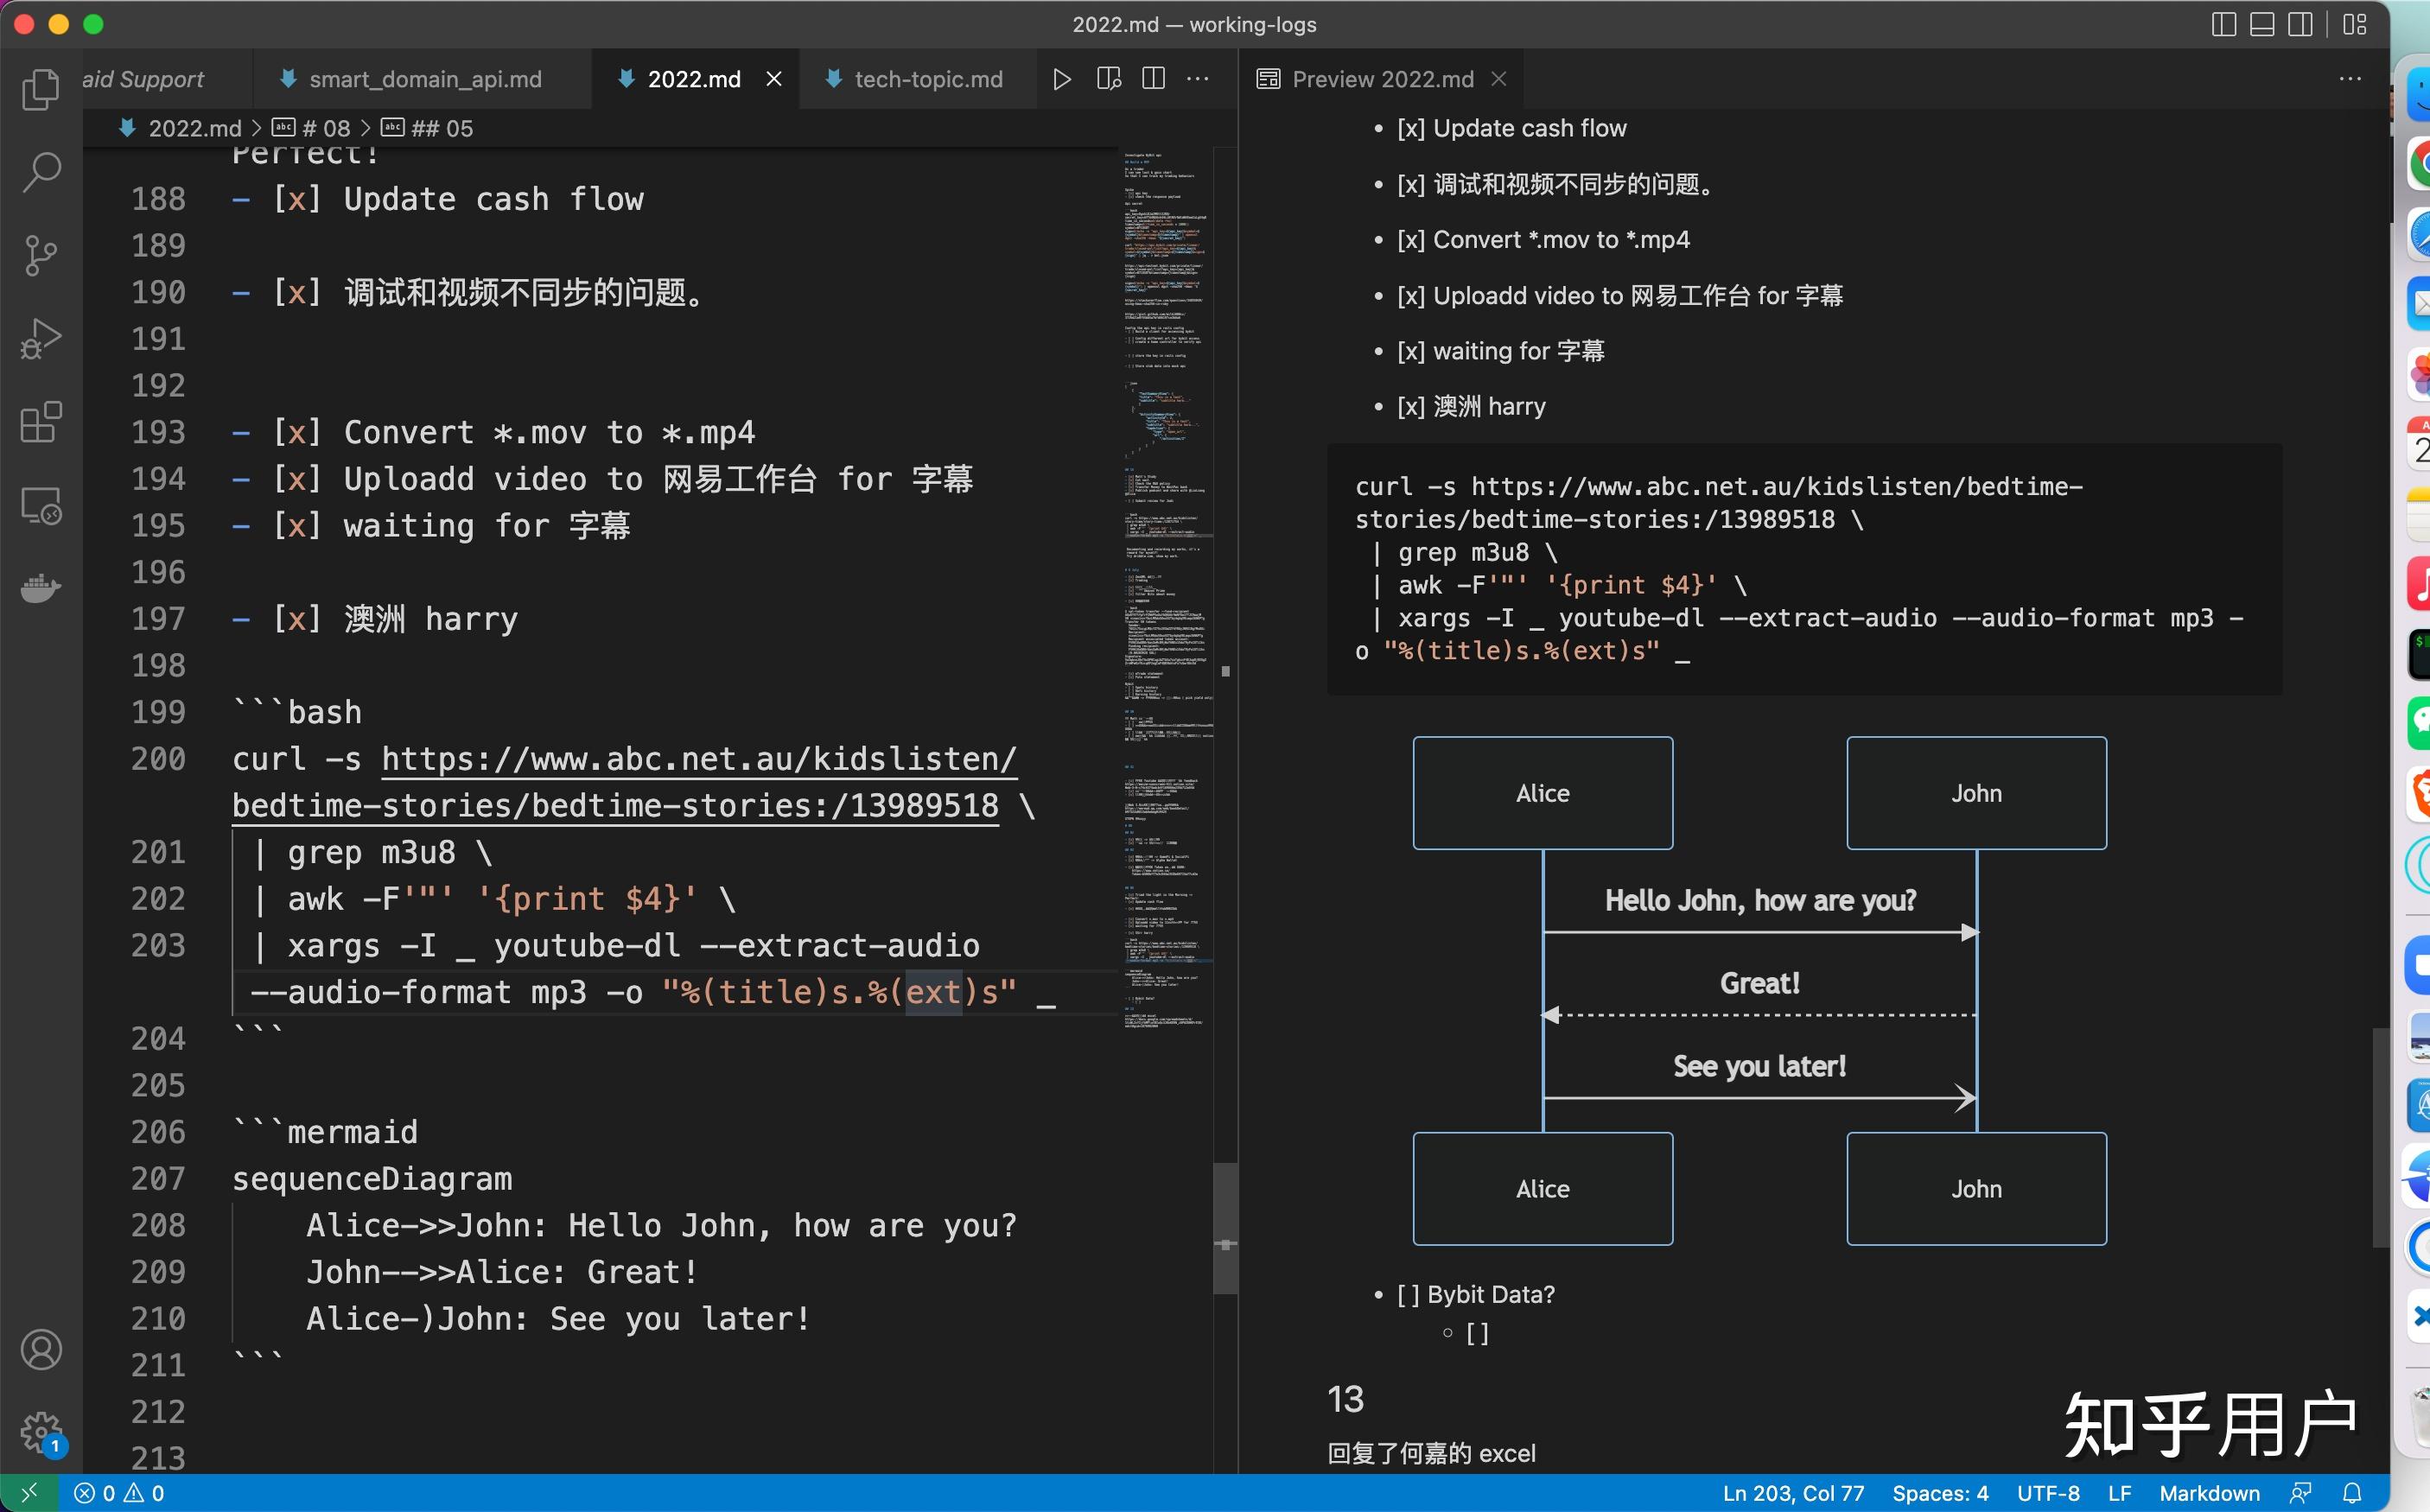Screen dimensions: 2430x1512
Task: Change language mode Markdown
Action: tap(2209, 1493)
